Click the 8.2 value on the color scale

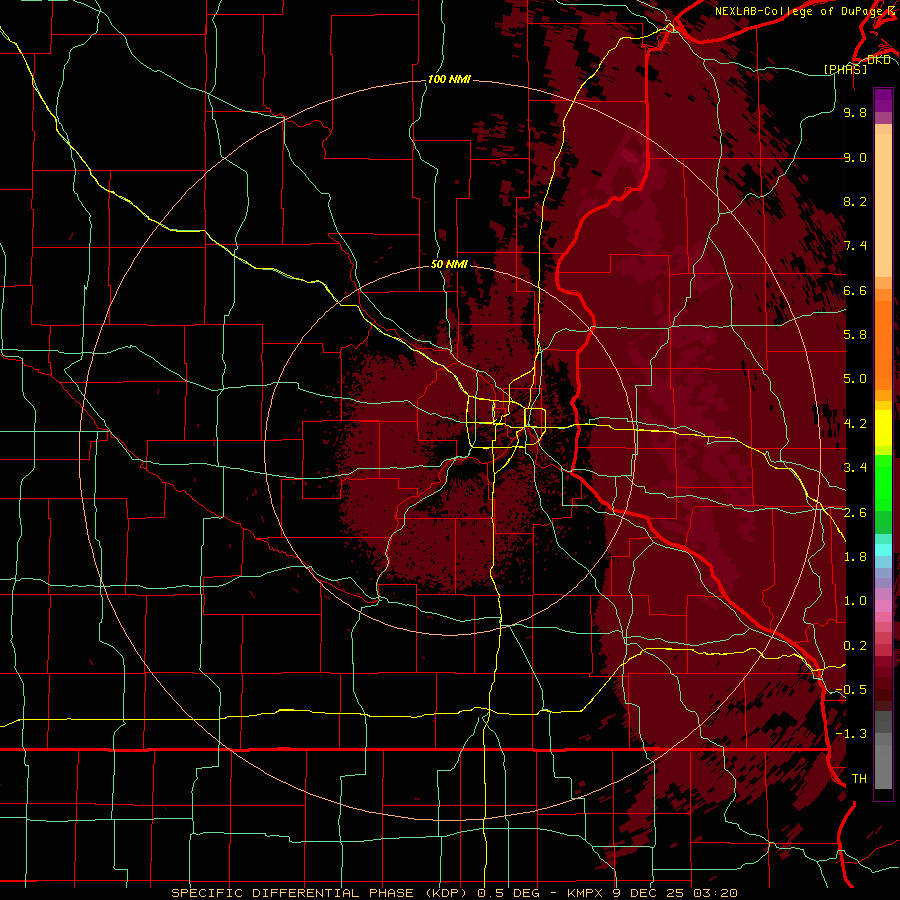[855, 201]
